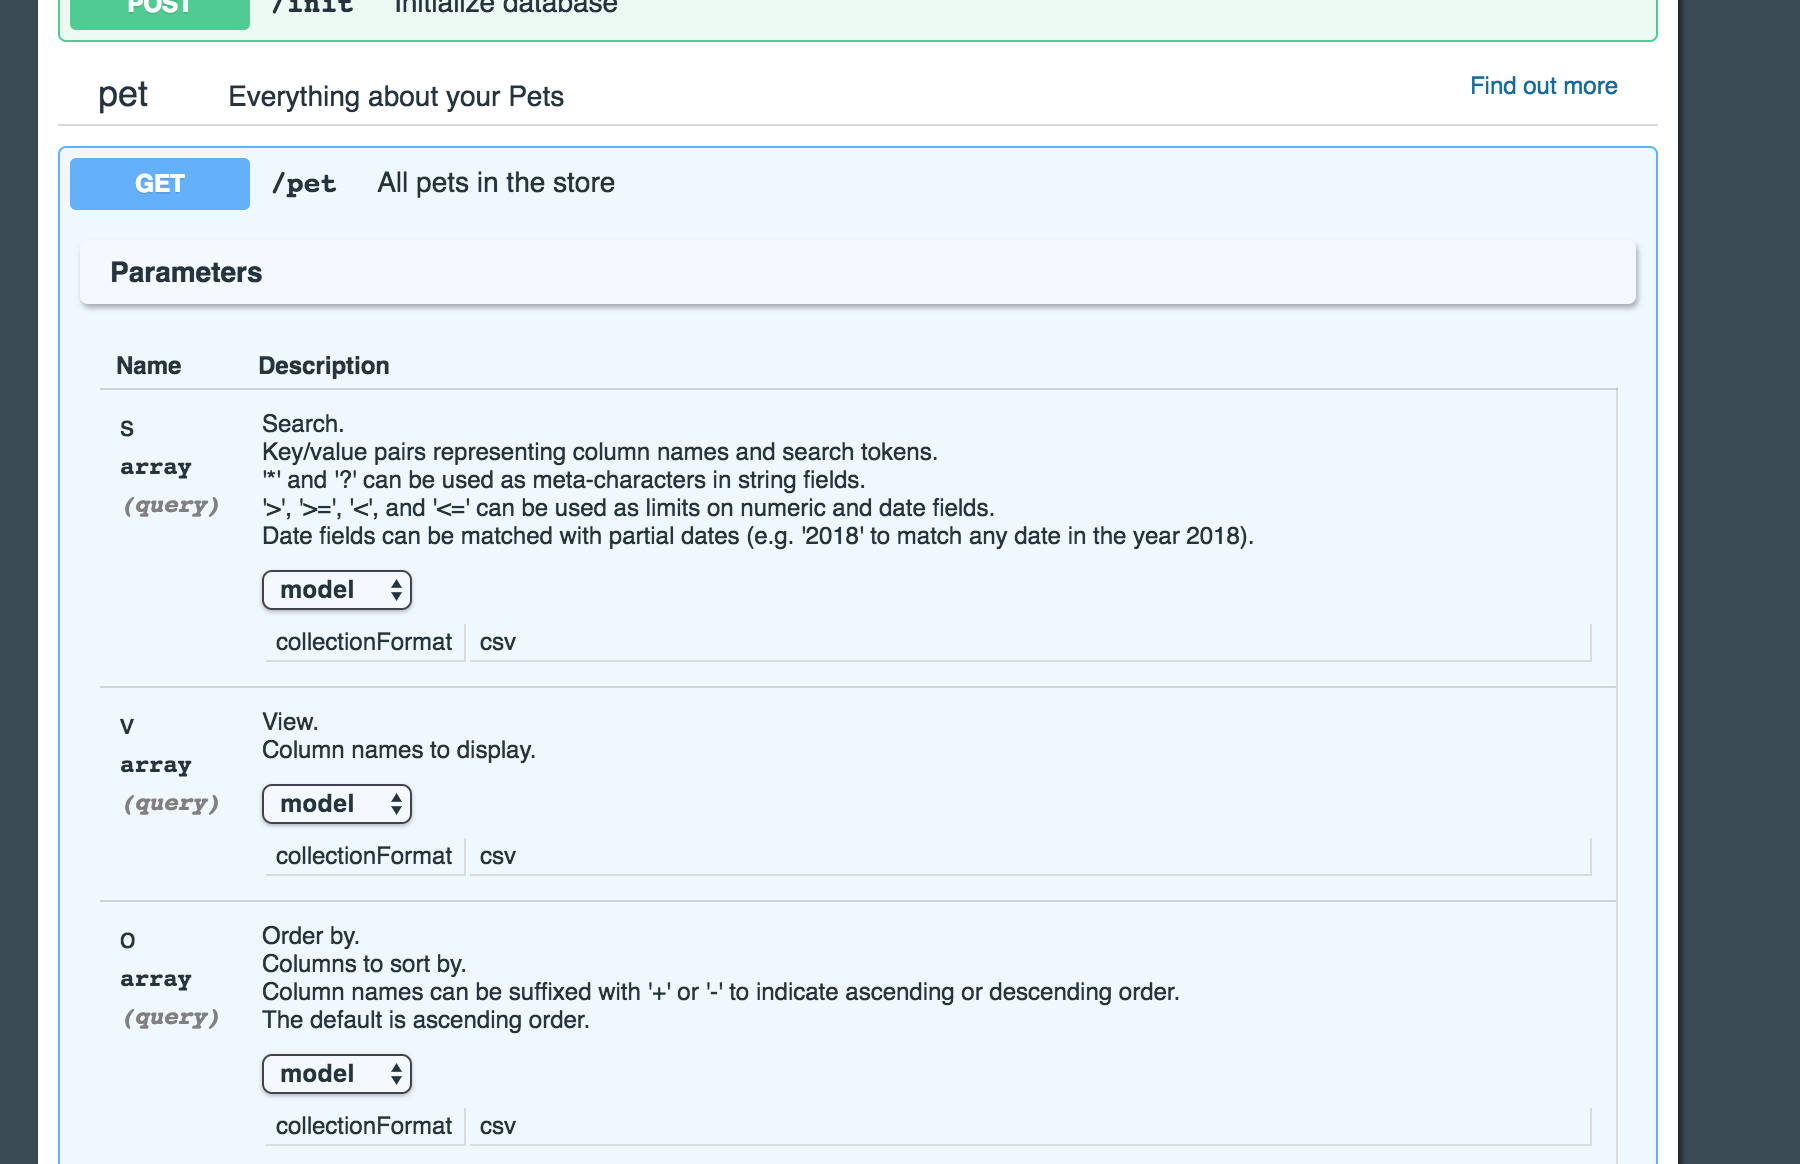This screenshot has width=1800, height=1164.
Task: Click the 'Everything about your Pets' description
Action: point(396,97)
